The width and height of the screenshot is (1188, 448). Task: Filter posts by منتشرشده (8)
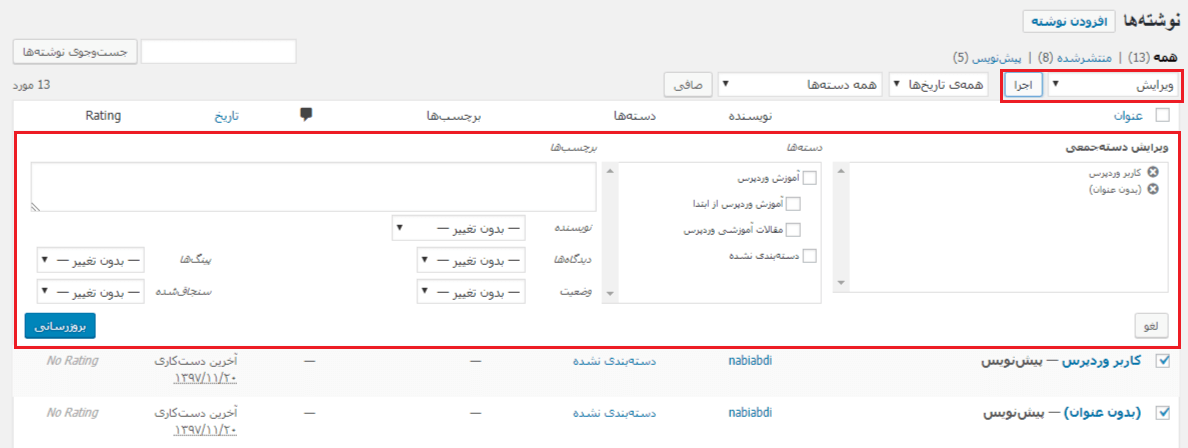pos(1074,58)
